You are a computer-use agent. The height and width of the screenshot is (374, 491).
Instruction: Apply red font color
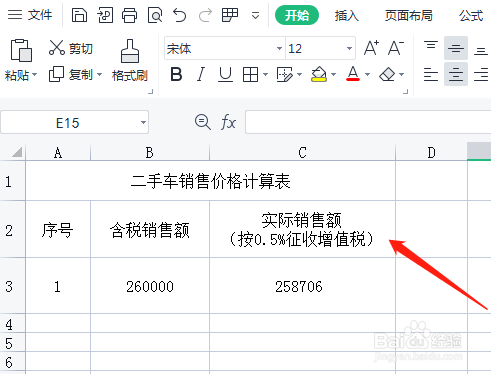coord(353,74)
